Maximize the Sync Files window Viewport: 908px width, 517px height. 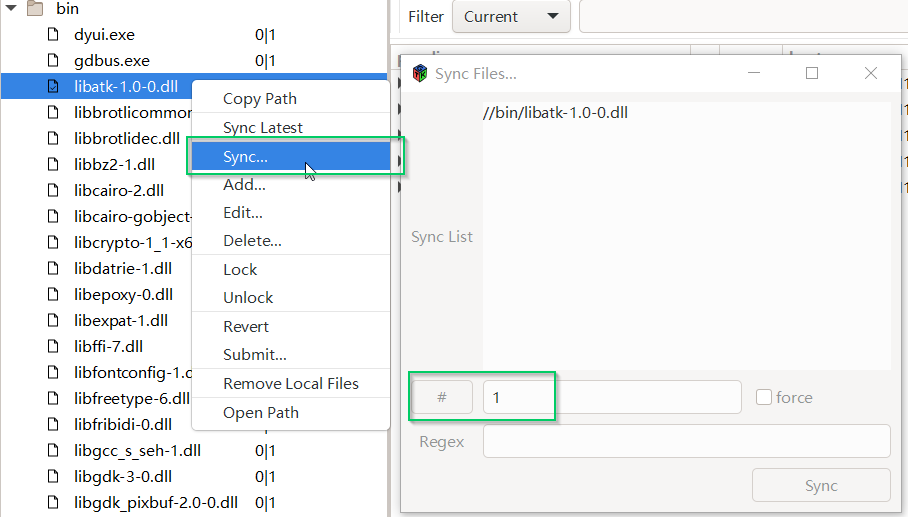(x=812, y=73)
